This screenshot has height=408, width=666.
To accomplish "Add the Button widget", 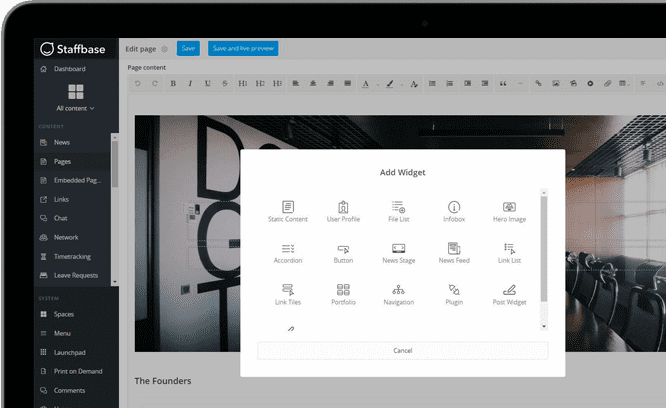I will [343, 253].
